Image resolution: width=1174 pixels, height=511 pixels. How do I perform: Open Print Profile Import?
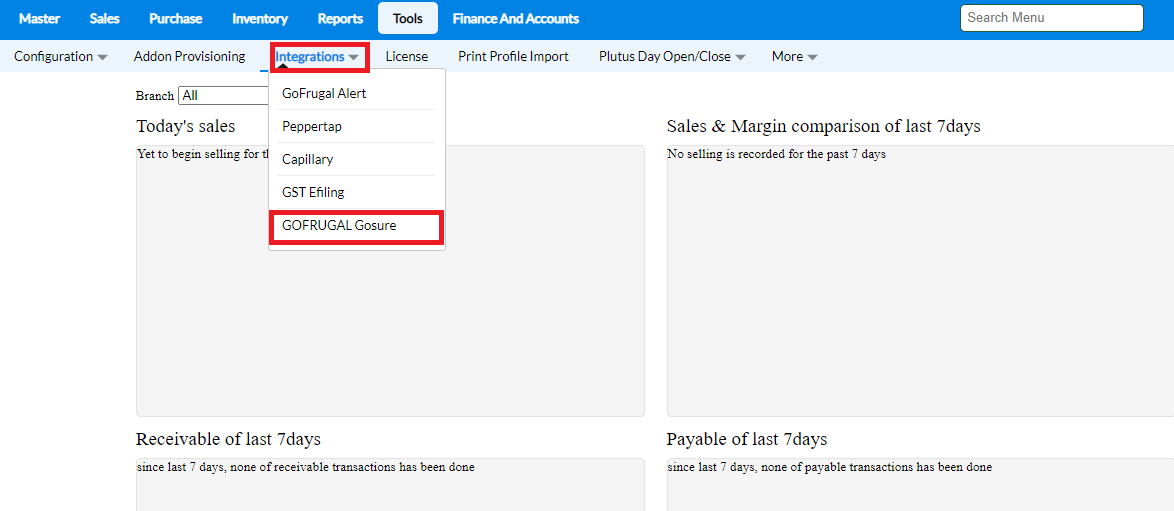click(x=513, y=57)
